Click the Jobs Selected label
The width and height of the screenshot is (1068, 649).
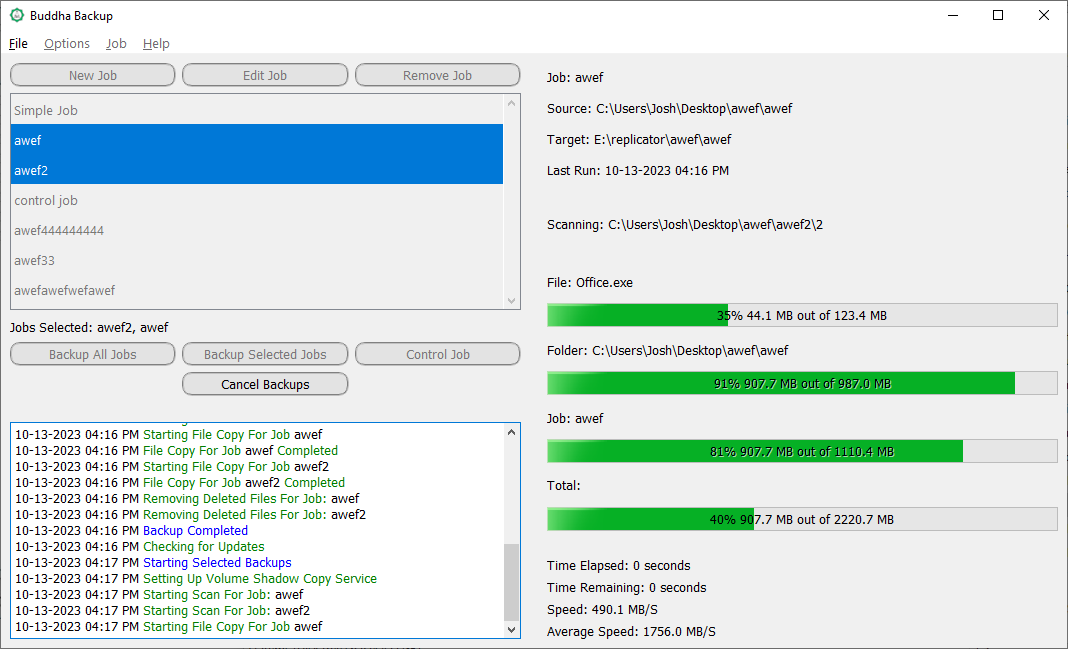click(89, 328)
